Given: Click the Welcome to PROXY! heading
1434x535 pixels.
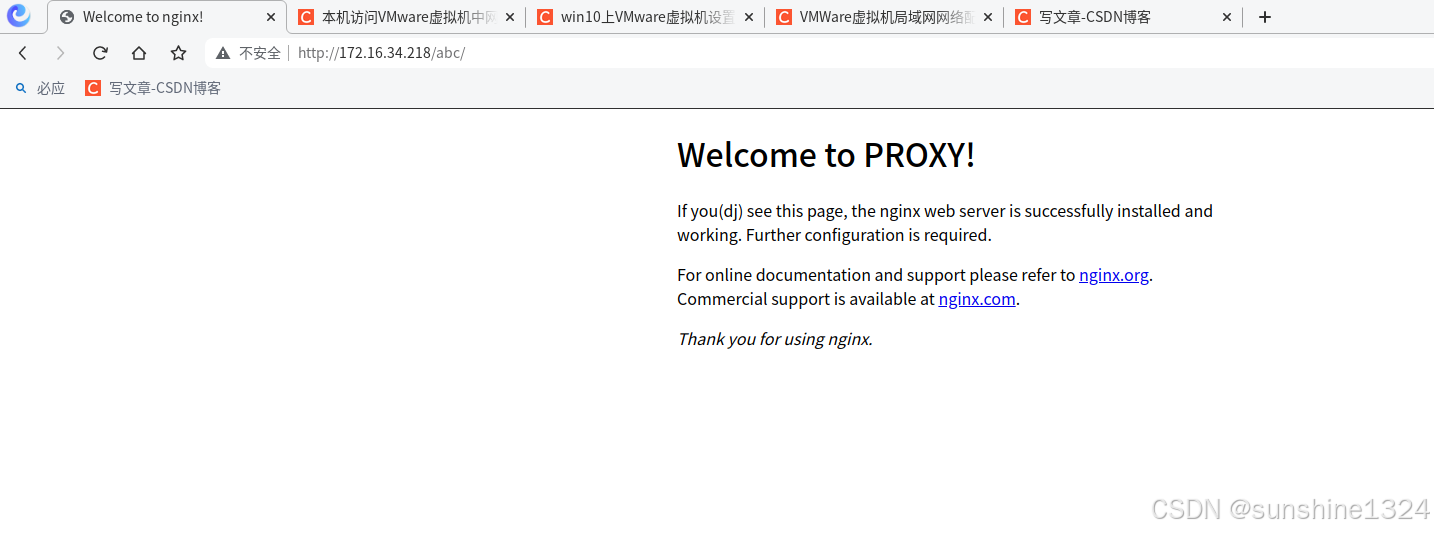Looking at the screenshot, I should coord(826,155).
